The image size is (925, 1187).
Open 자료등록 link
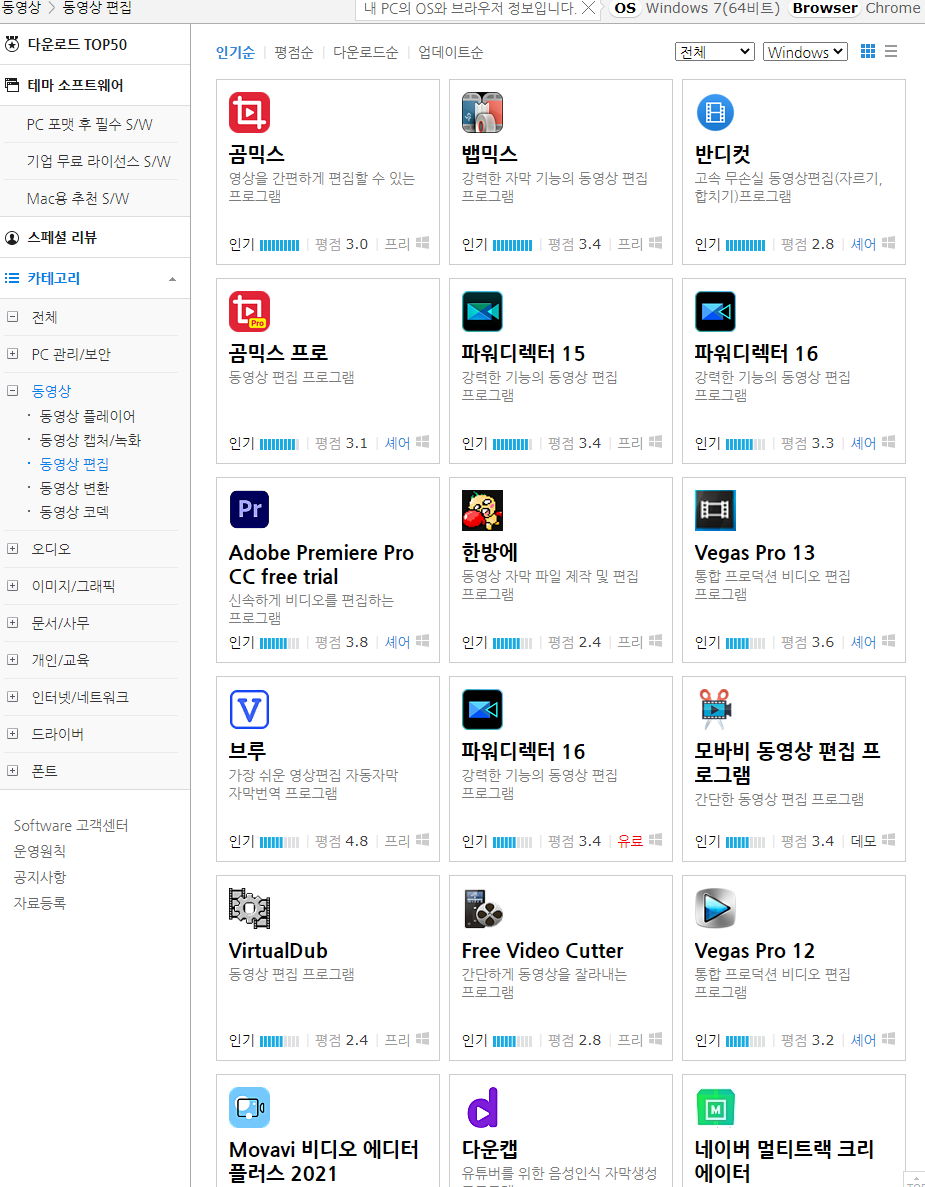40,902
